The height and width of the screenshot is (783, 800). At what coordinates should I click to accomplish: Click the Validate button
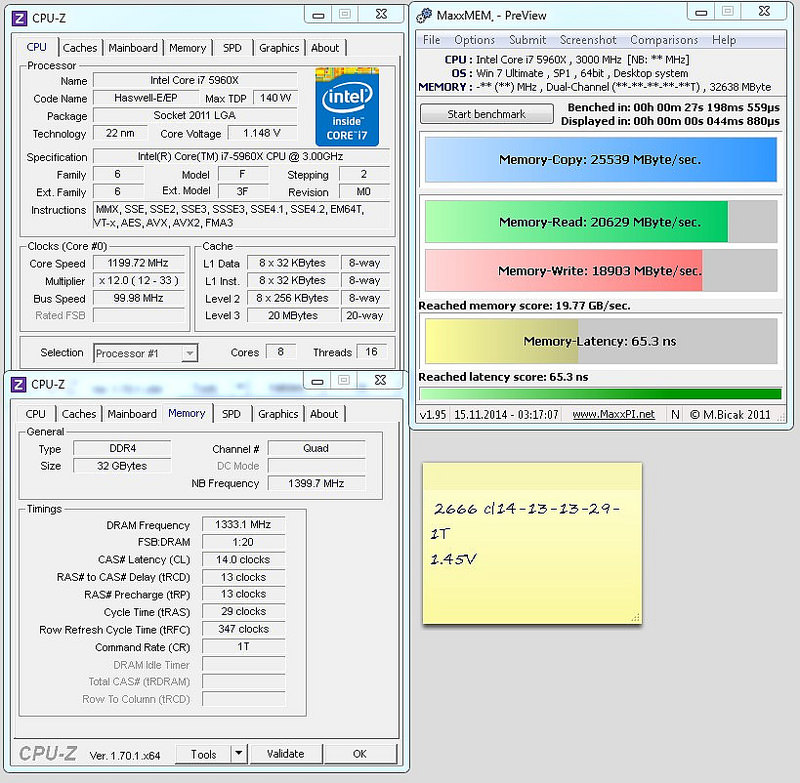(286, 753)
